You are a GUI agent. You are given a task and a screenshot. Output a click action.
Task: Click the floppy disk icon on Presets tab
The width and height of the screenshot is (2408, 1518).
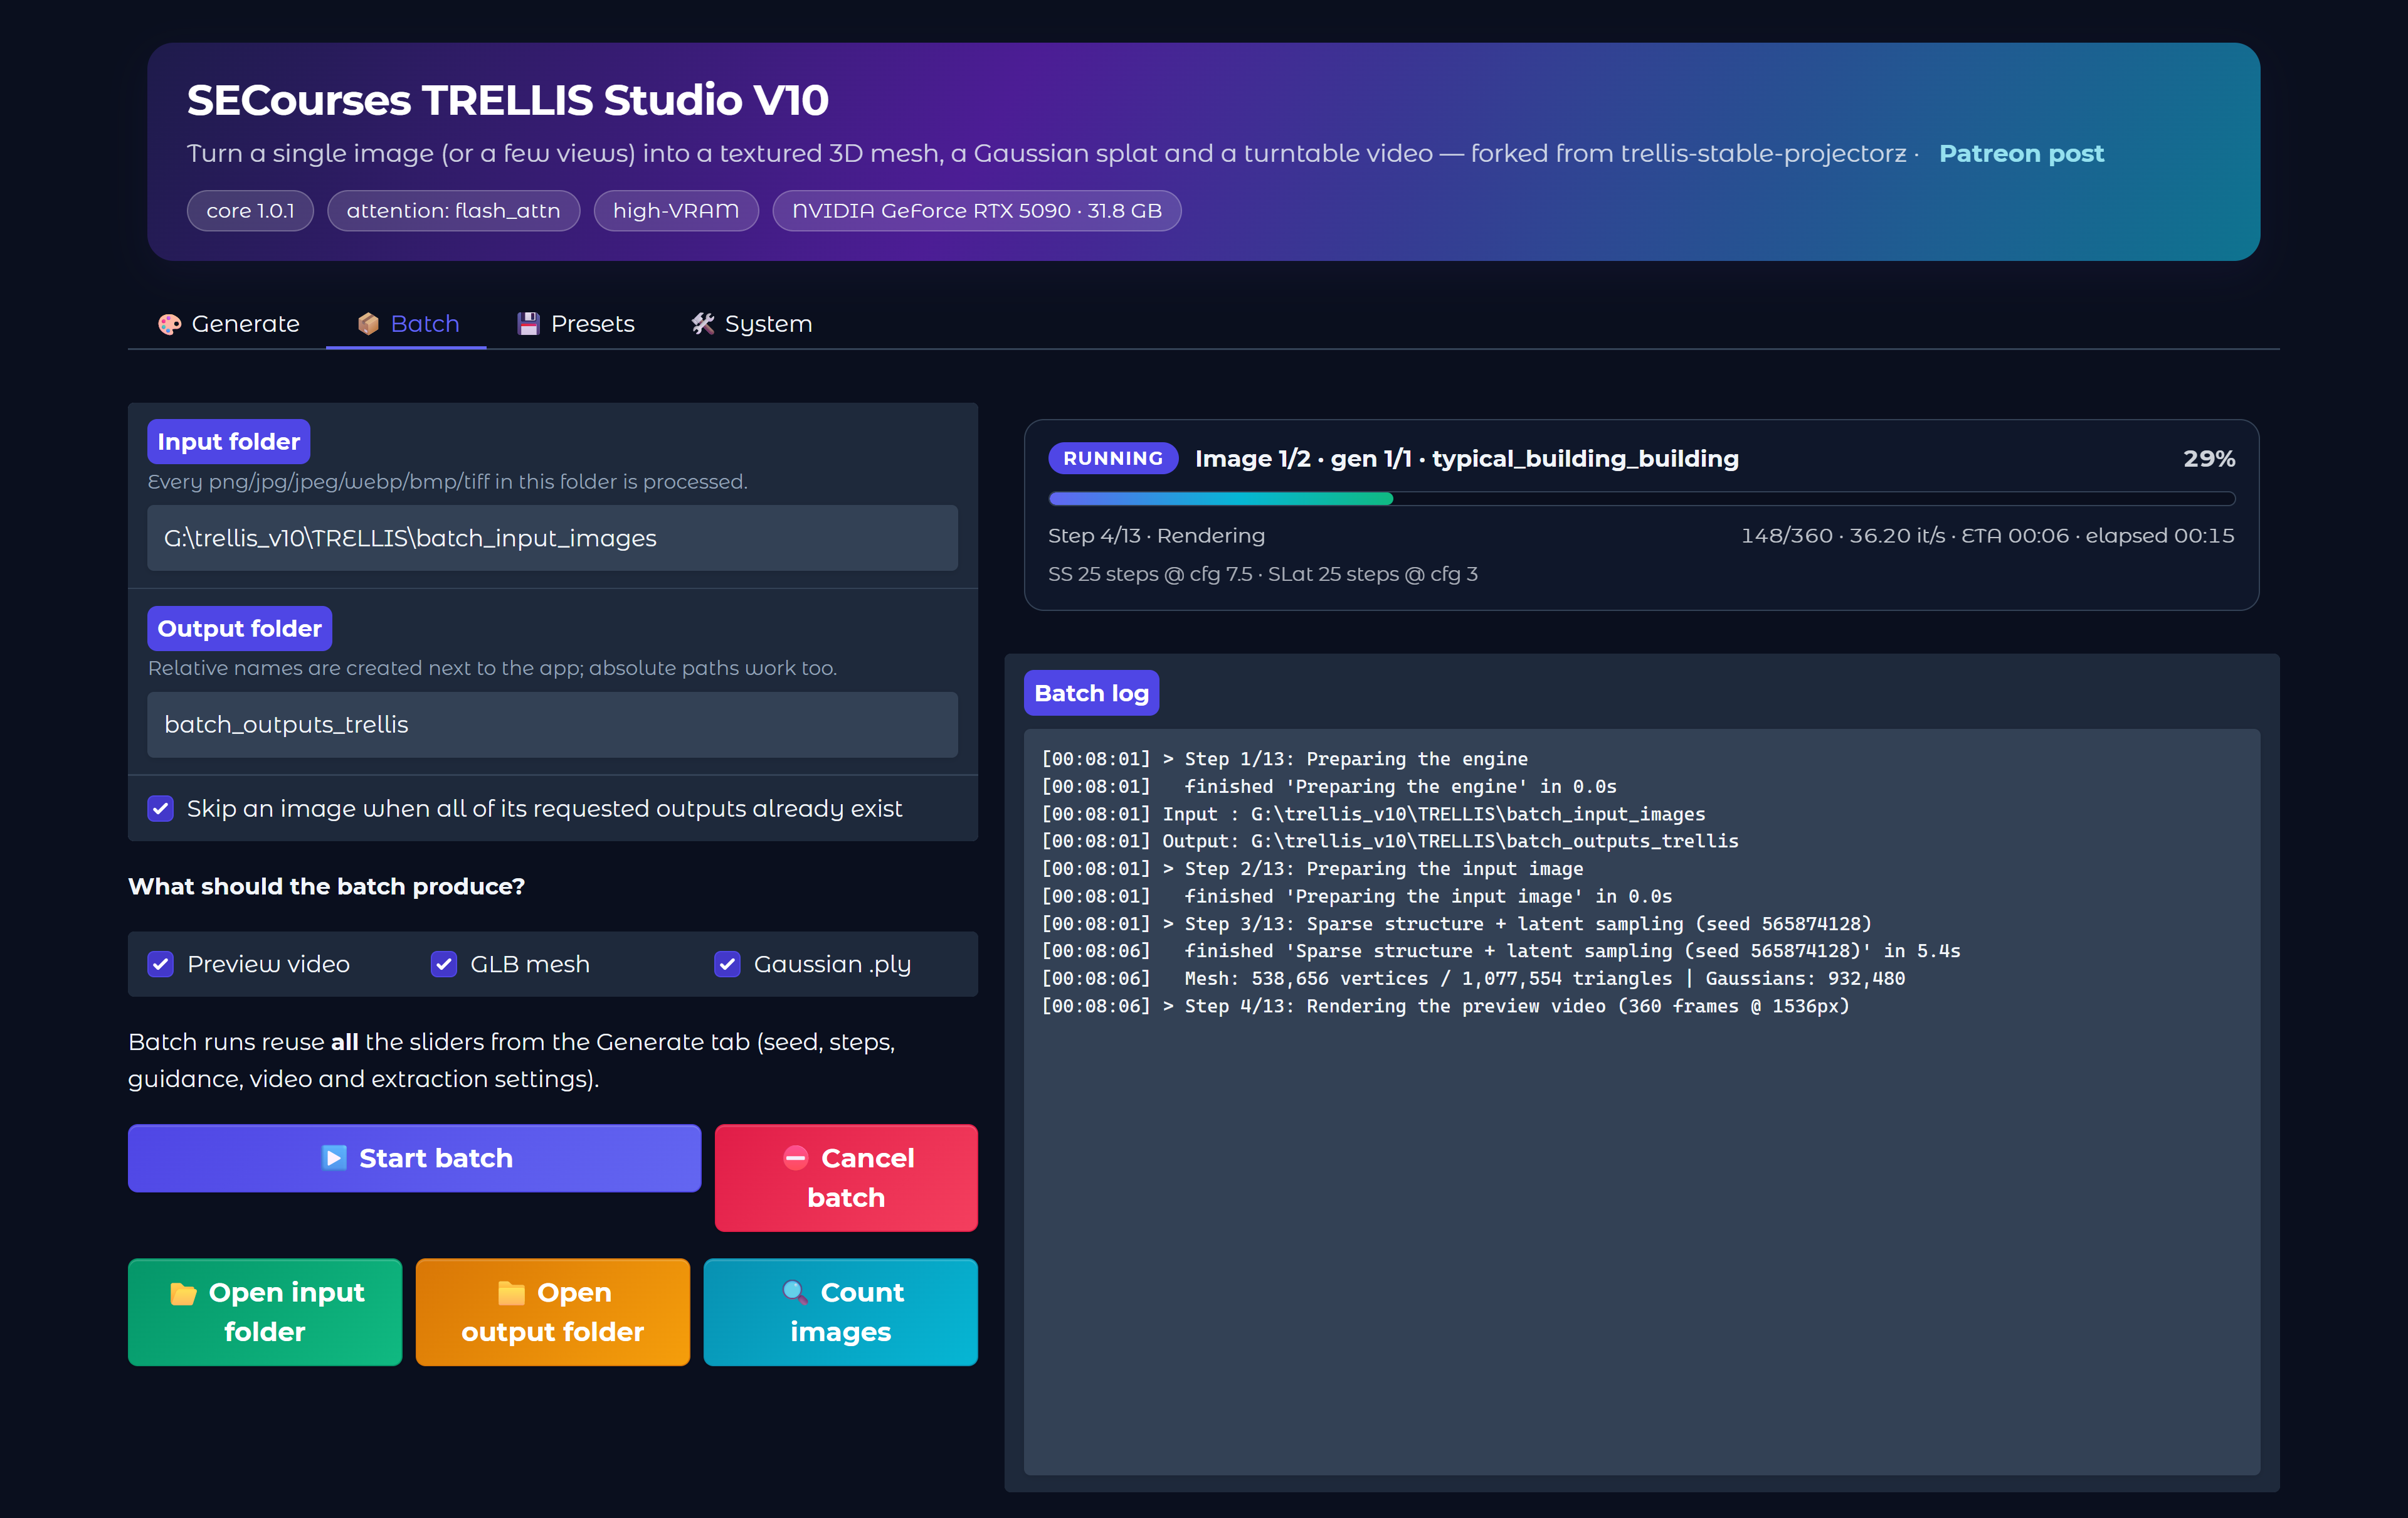(x=528, y=324)
